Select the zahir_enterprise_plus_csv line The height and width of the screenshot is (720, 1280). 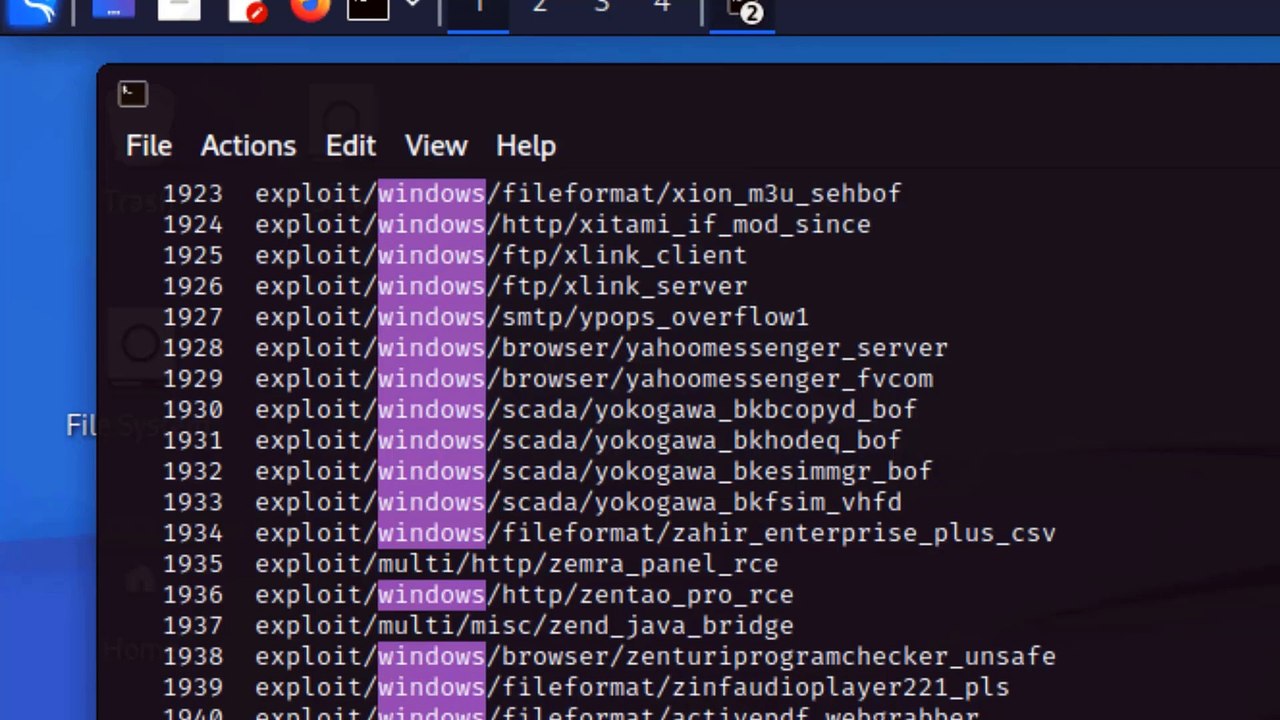pyautogui.click(x=609, y=533)
